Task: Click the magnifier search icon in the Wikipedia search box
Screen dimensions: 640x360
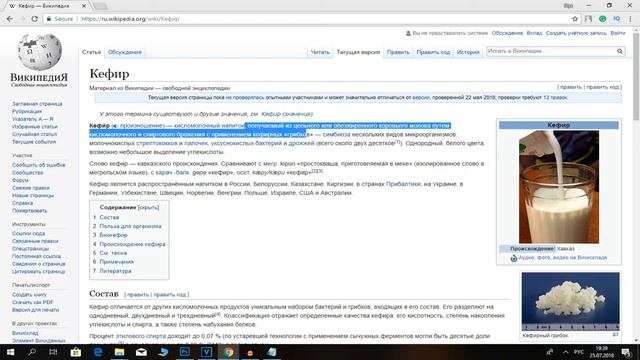Action: pos(620,51)
